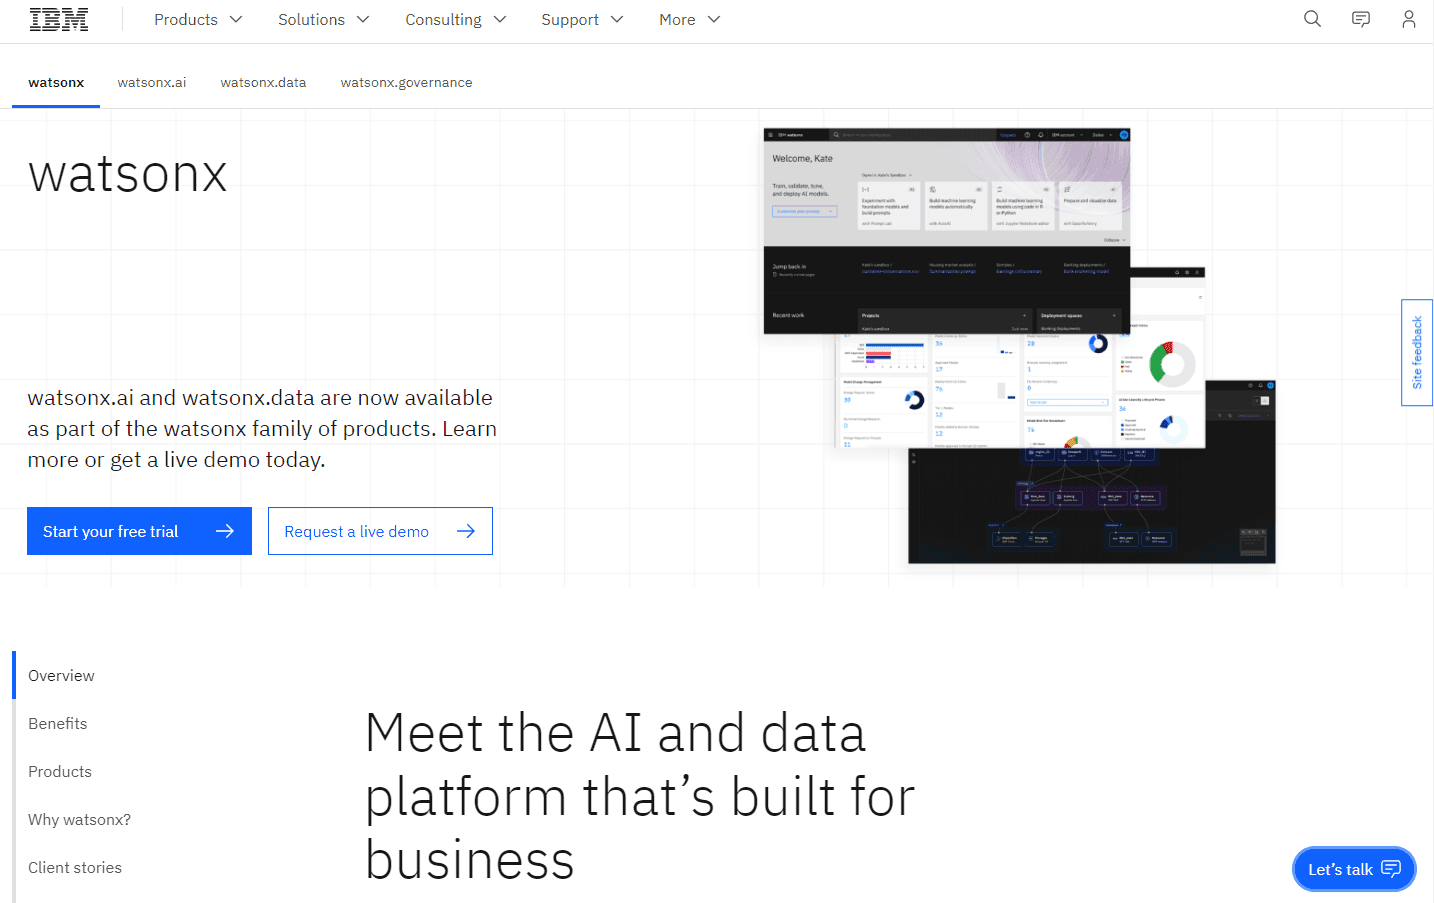
Task: Jump to Client stories section
Action: click(x=75, y=868)
